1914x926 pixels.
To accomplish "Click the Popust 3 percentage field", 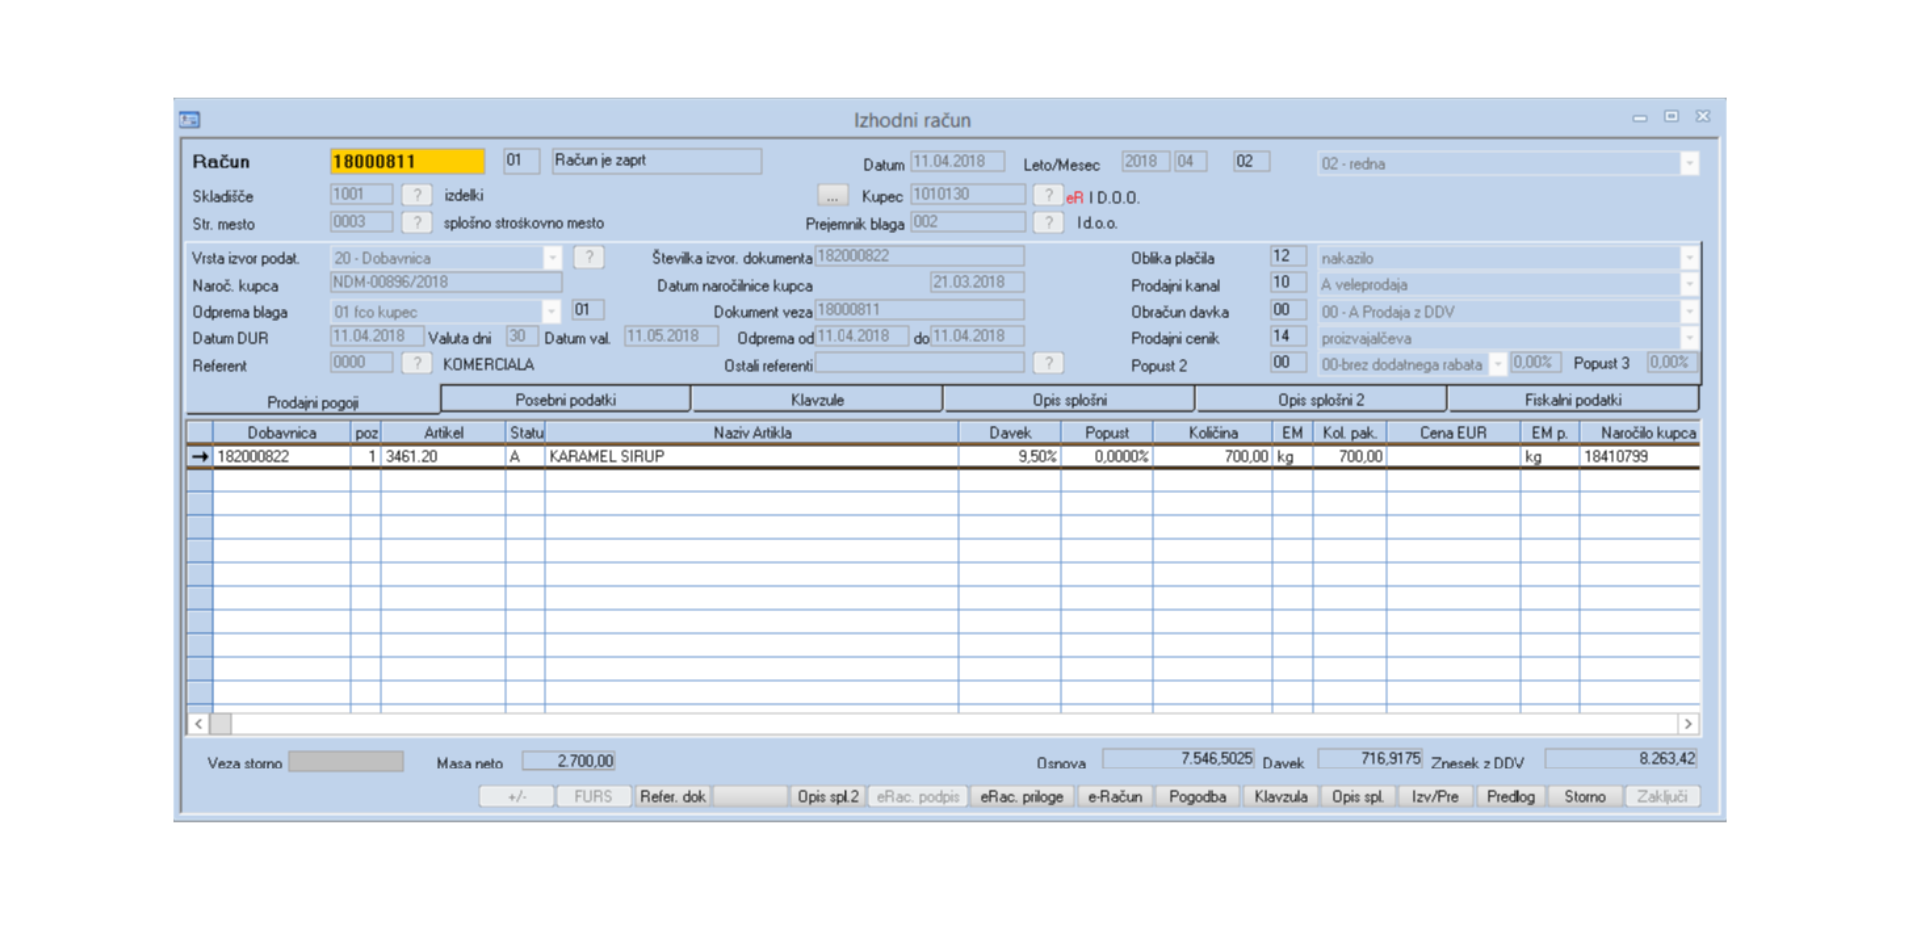I will (1671, 362).
